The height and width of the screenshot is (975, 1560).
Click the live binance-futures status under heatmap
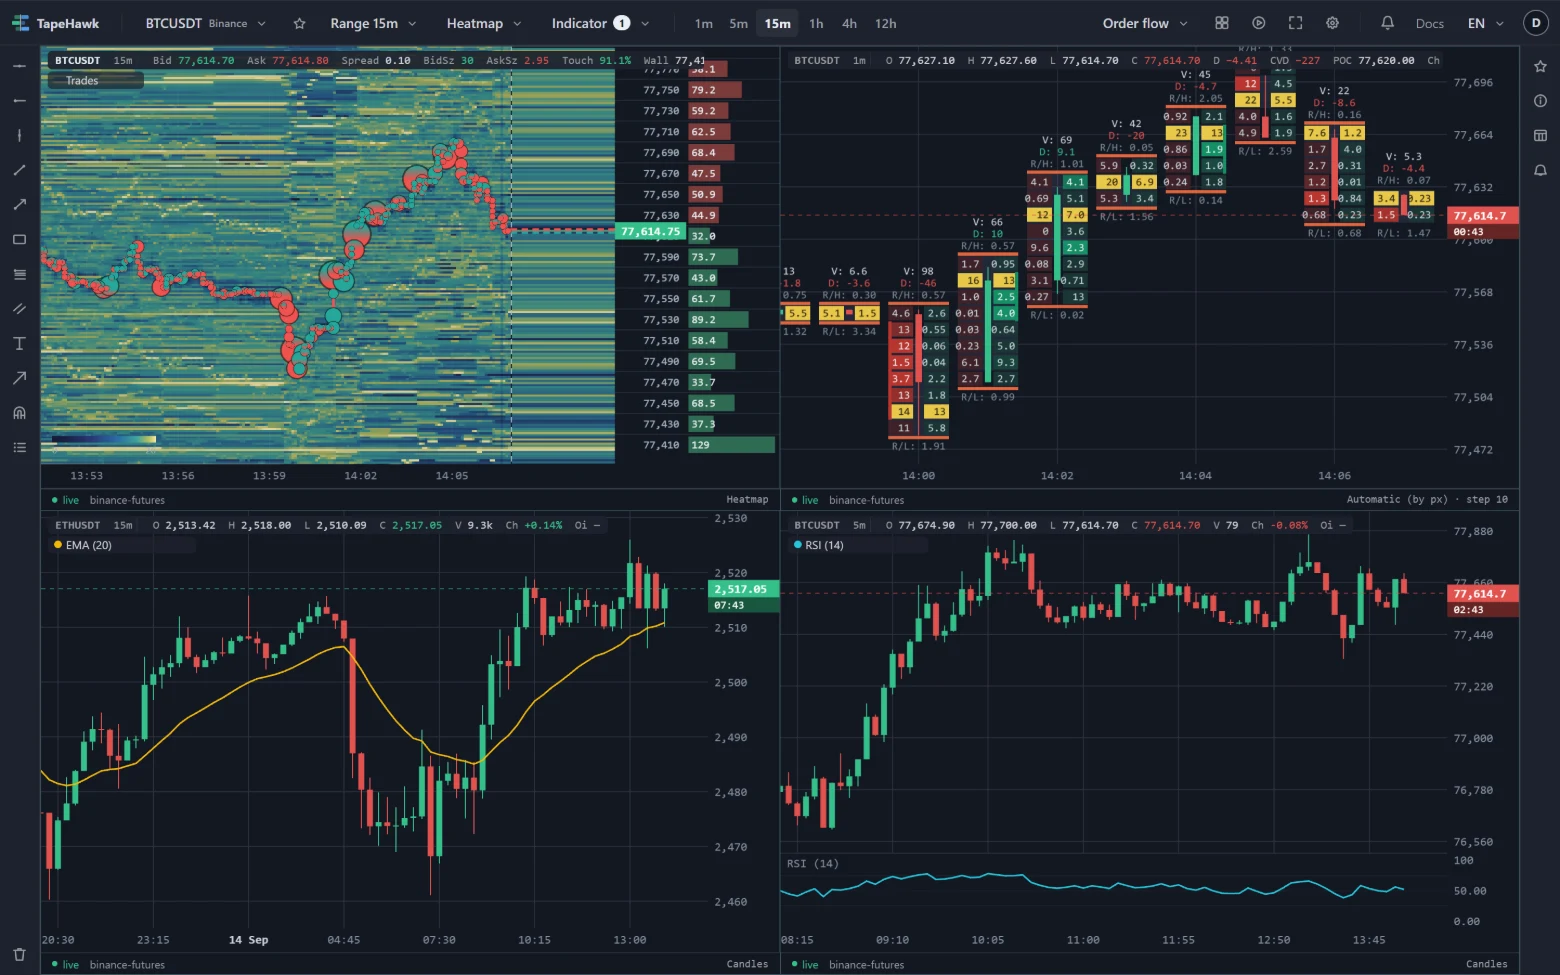point(108,500)
